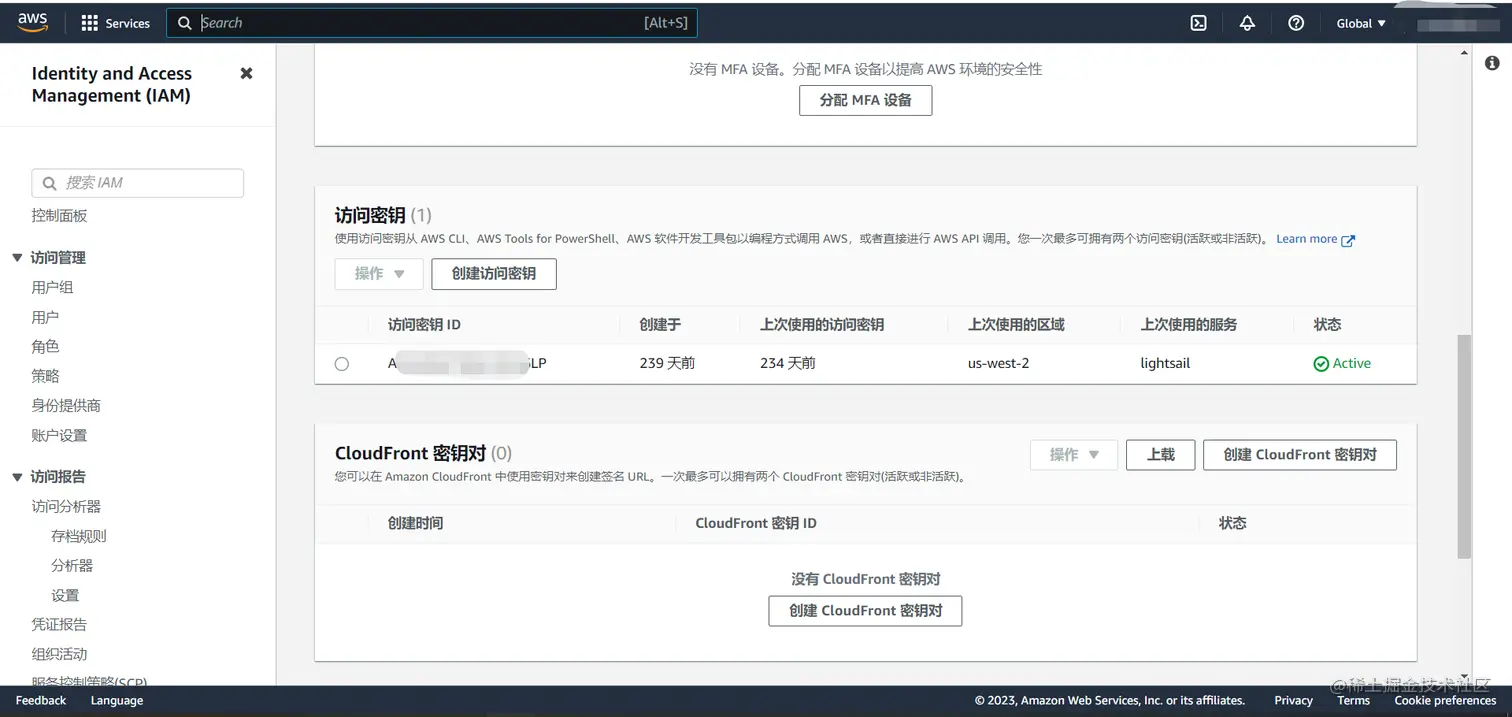
Task: Click the info icon in right panel
Action: (1492, 63)
